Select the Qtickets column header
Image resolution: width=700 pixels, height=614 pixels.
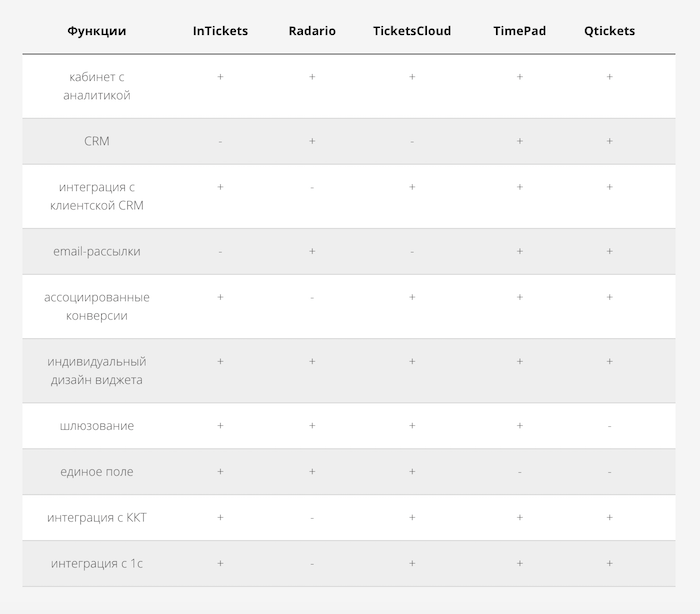pos(609,31)
